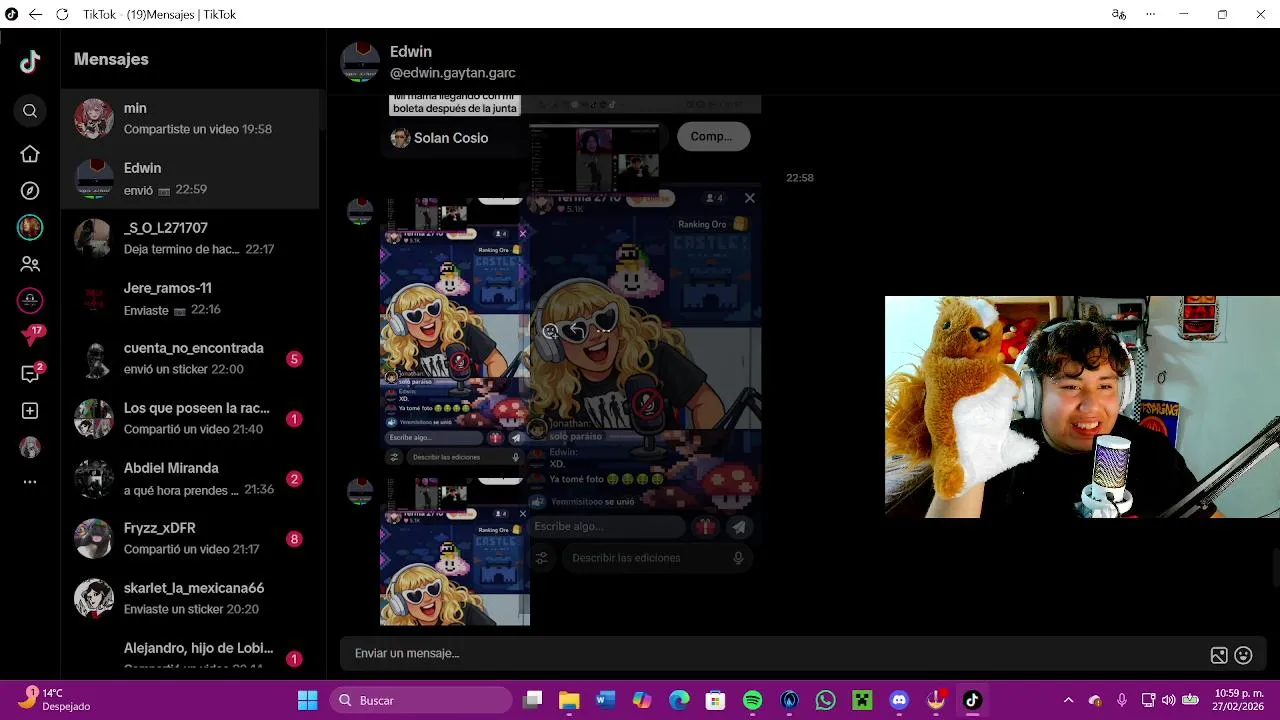
Task: Open Solan Cosio shared video author
Action: [x=439, y=138]
